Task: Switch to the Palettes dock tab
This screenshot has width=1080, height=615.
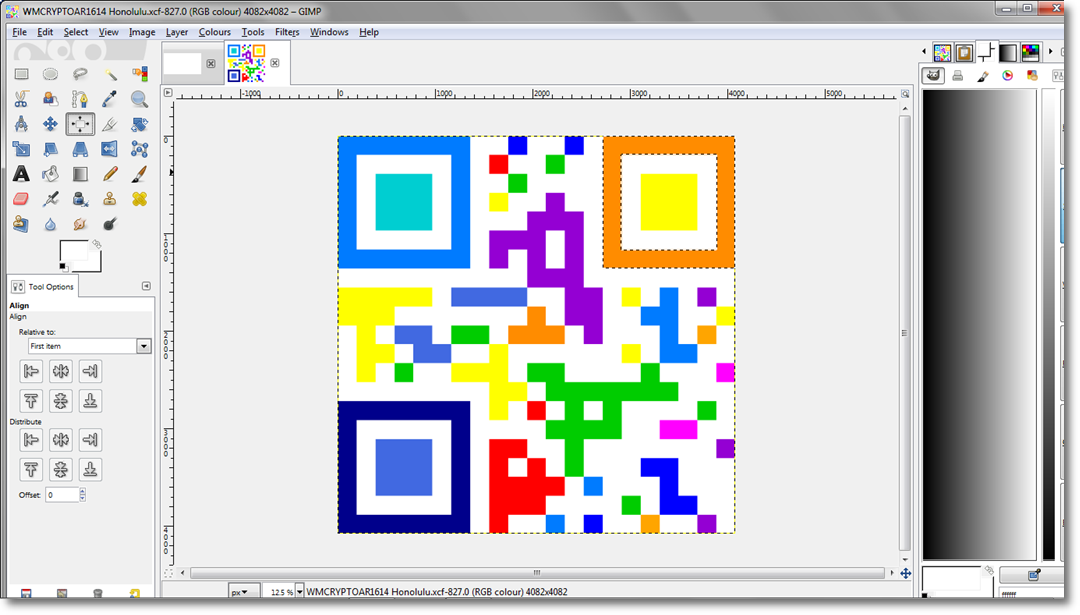Action: (1030, 52)
